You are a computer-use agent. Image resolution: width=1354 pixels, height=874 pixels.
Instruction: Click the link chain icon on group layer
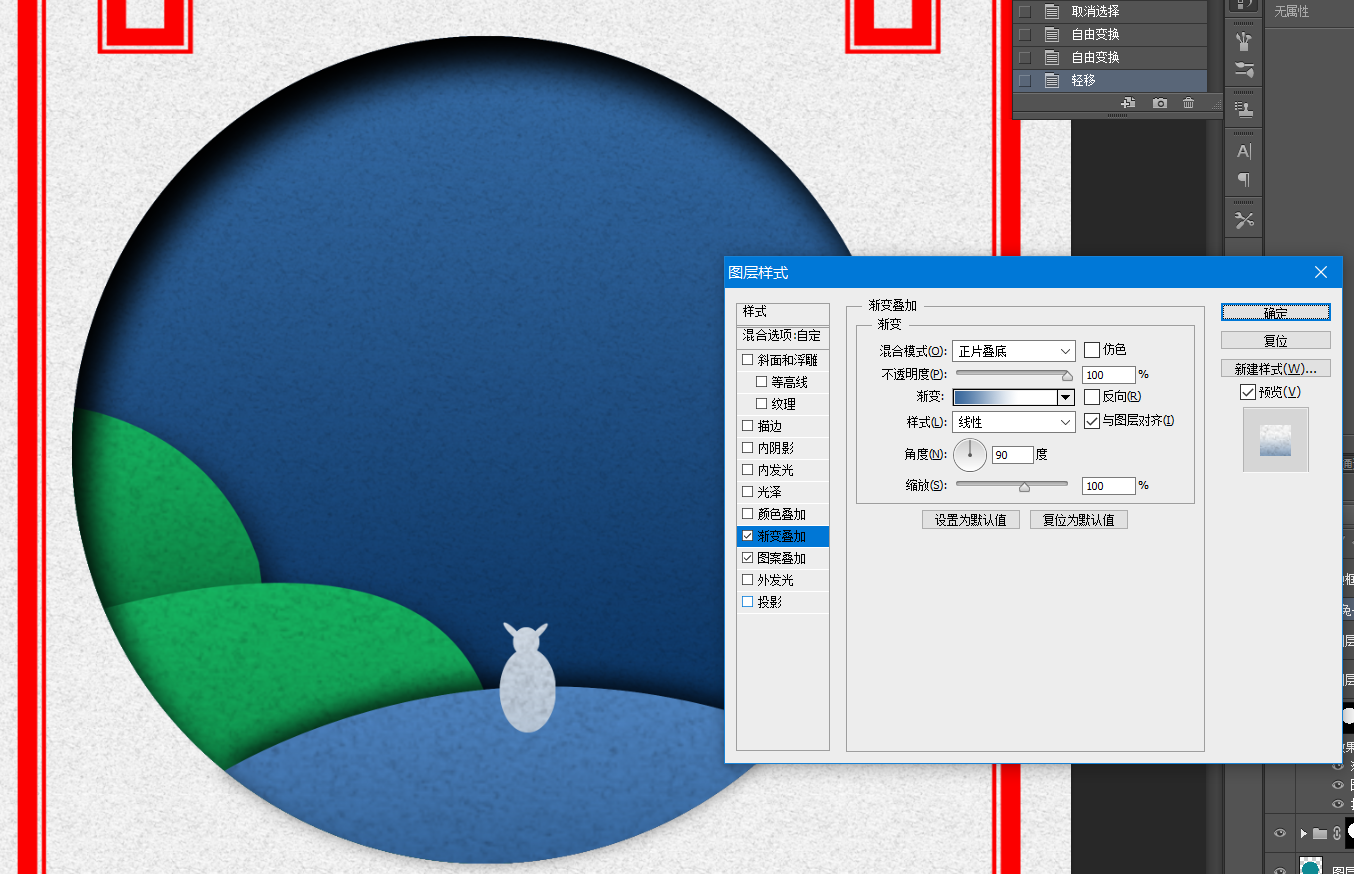[1336, 833]
